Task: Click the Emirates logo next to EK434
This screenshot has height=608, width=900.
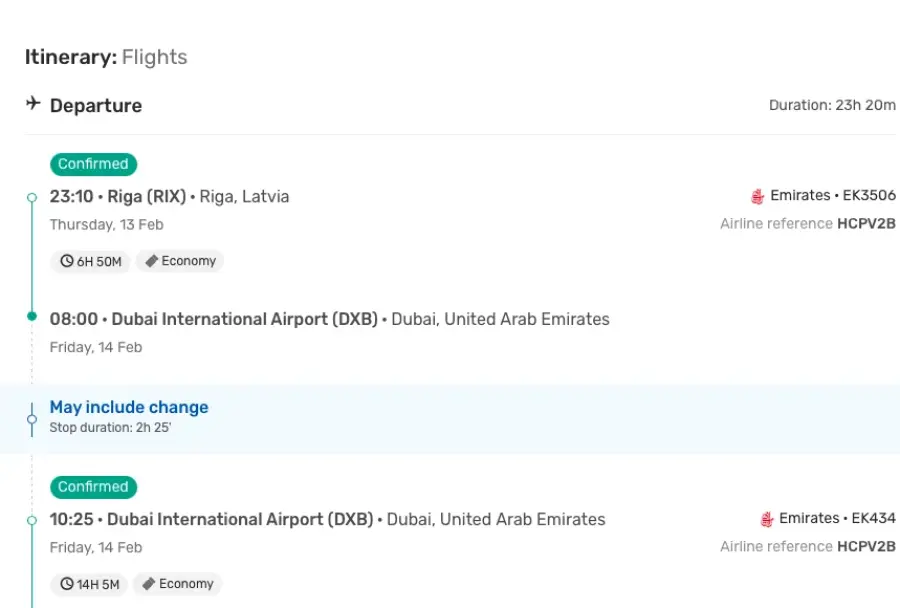Action: (x=767, y=520)
